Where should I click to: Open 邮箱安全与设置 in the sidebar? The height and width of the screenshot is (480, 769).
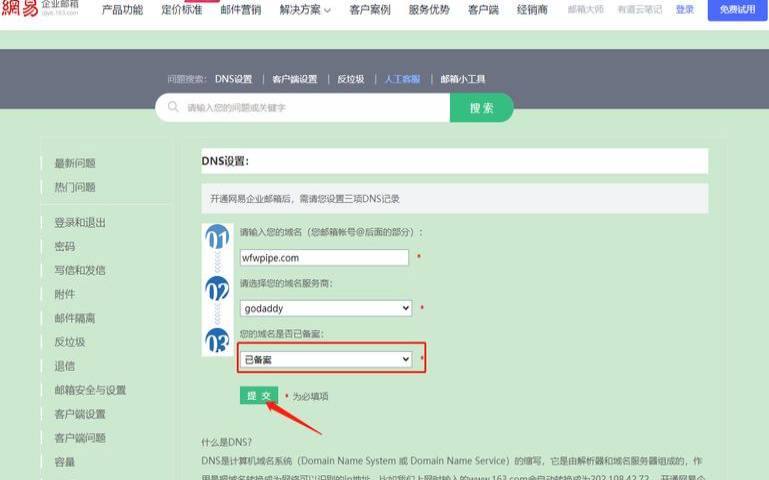[x=90, y=390]
